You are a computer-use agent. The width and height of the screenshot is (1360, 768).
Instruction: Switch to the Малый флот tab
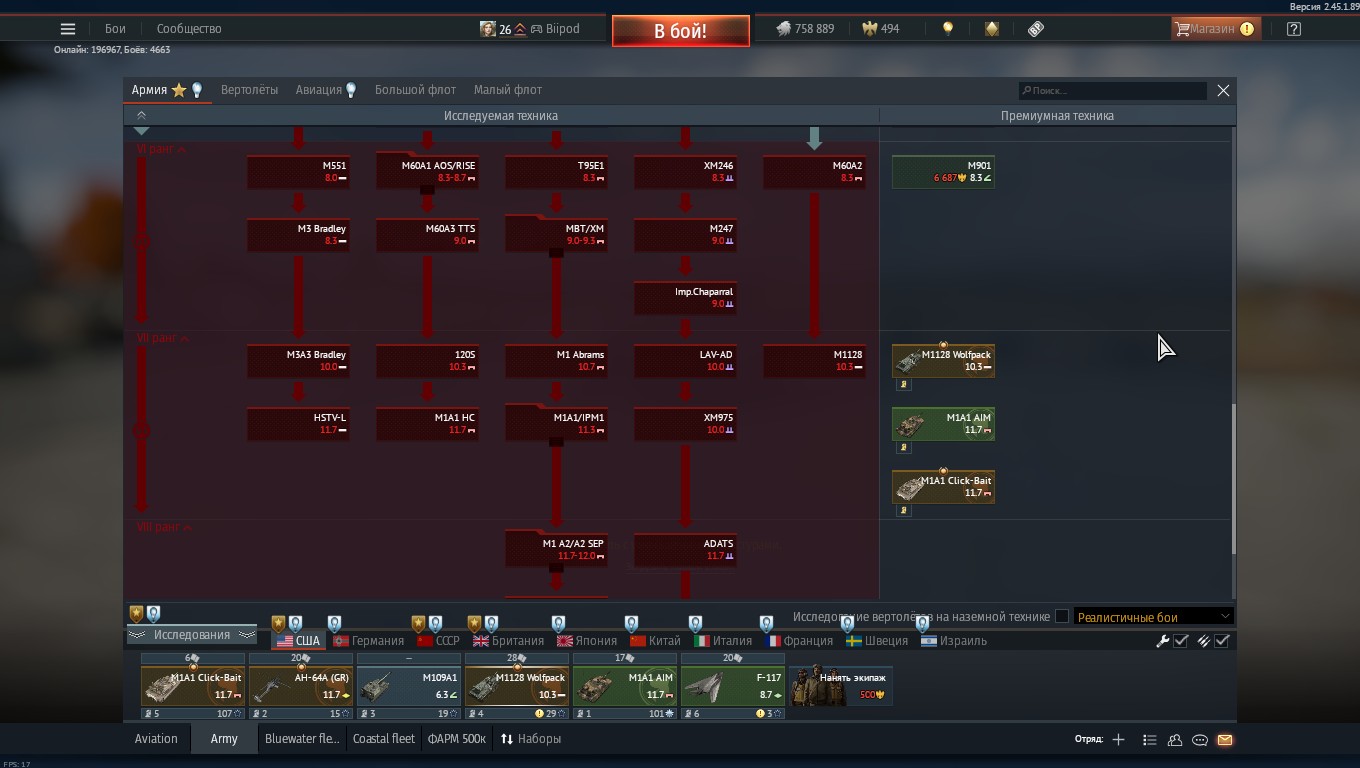point(507,90)
